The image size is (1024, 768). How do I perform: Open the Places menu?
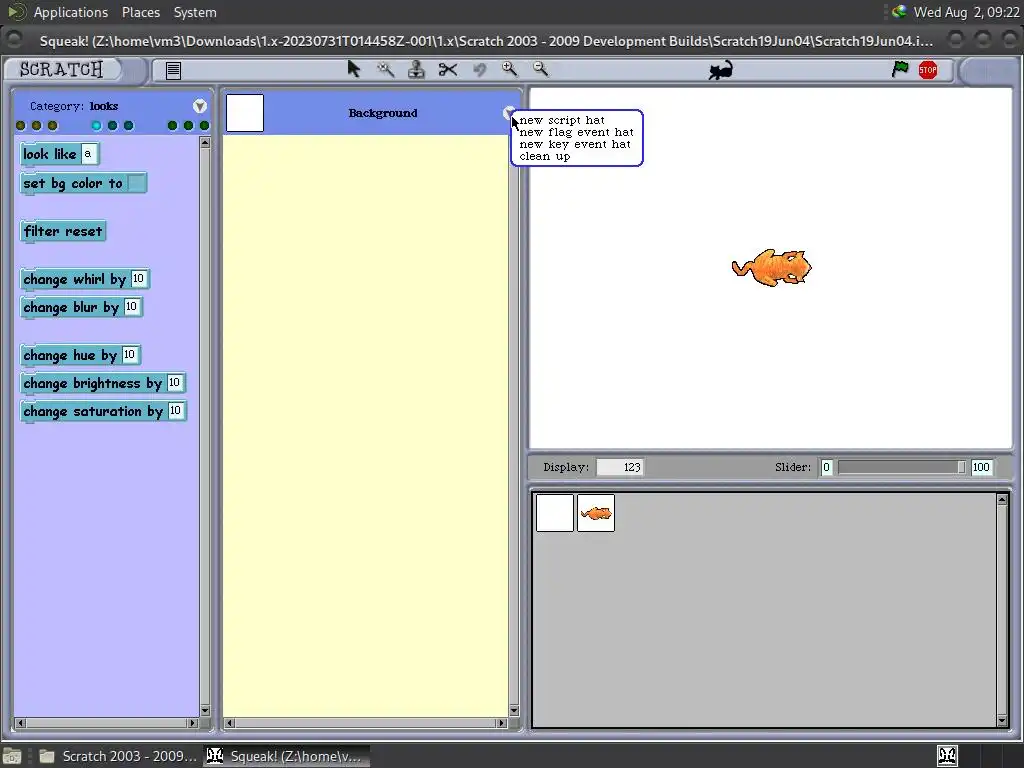(x=140, y=12)
